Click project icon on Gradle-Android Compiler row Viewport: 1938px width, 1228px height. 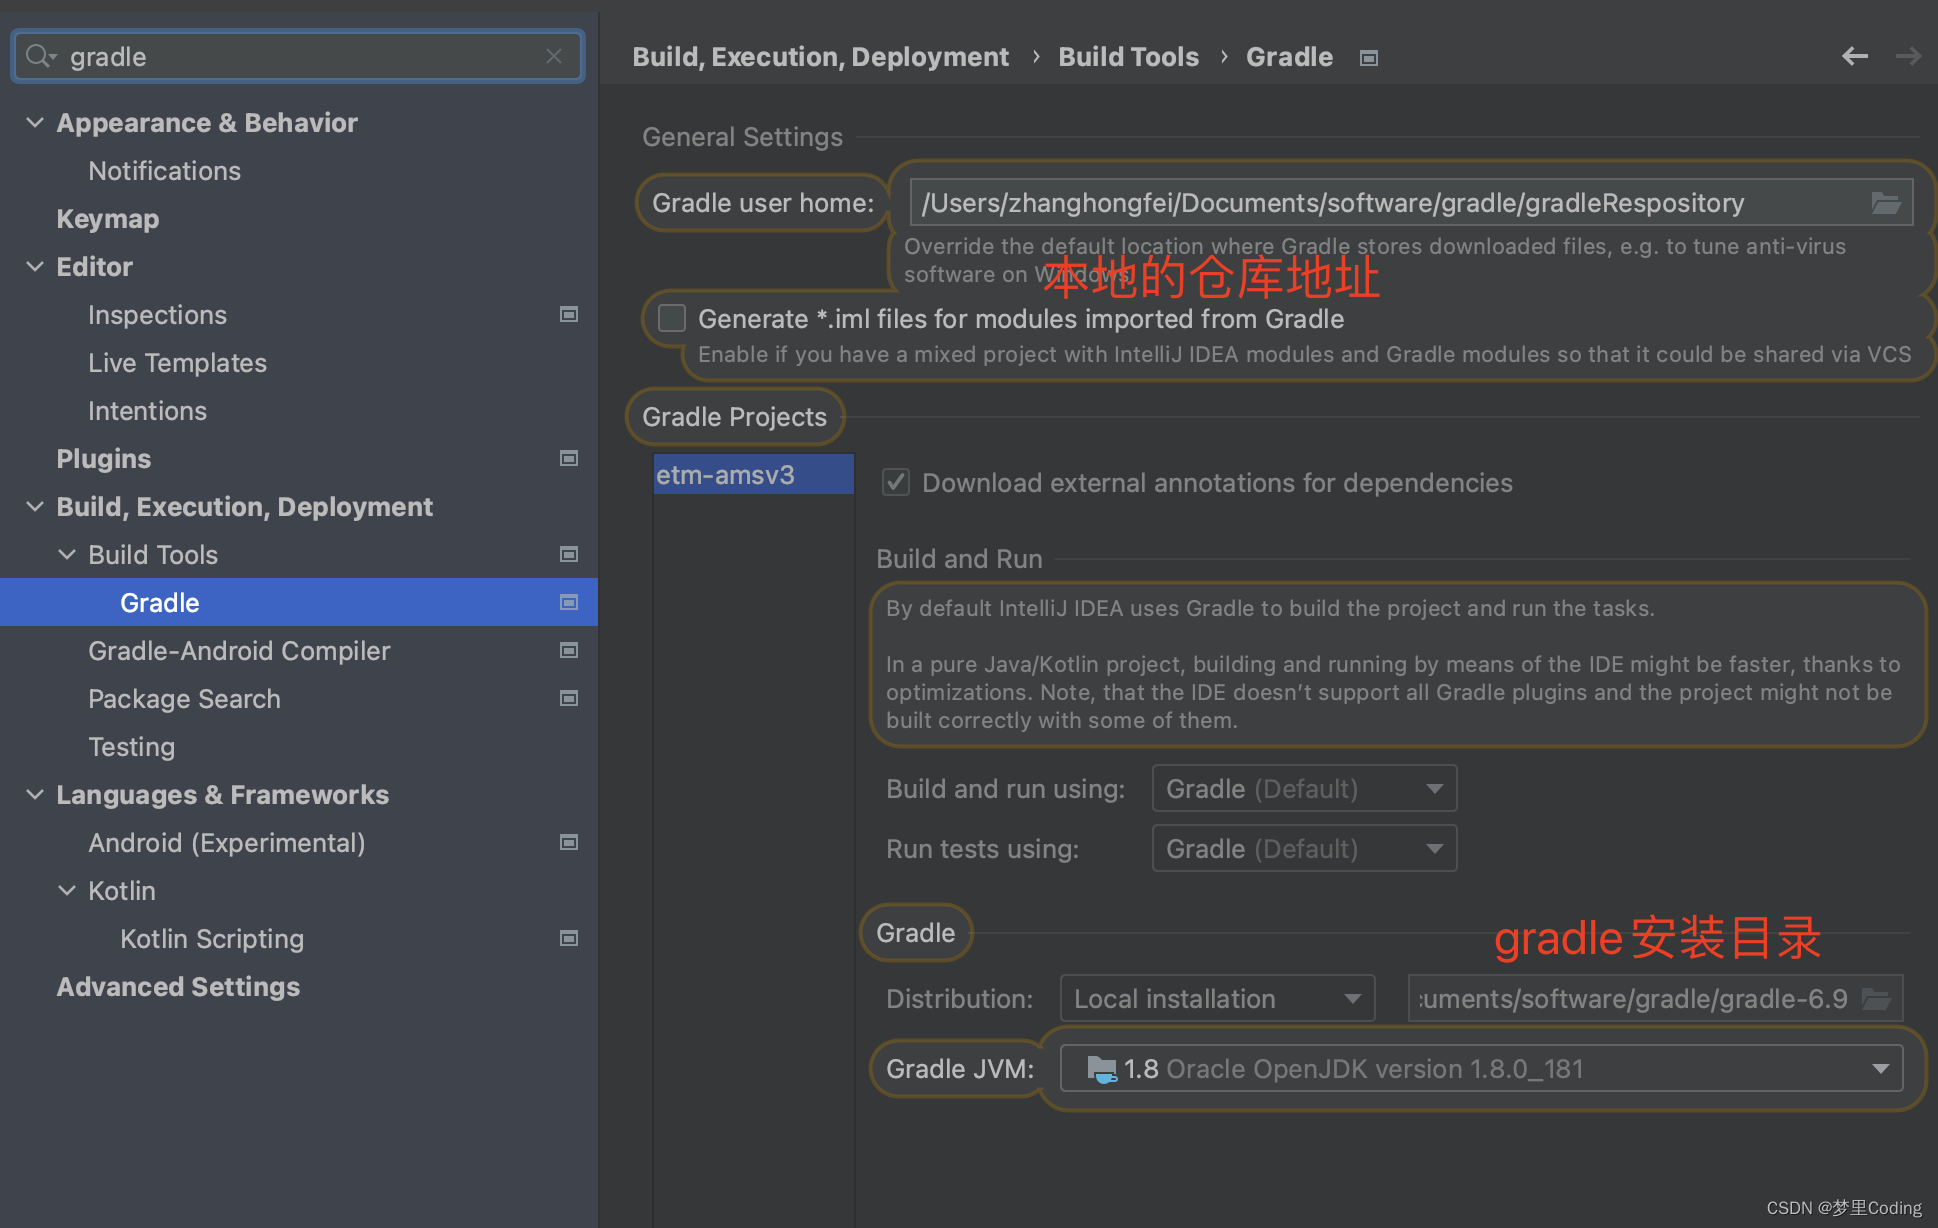pyautogui.click(x=569, y=650)
